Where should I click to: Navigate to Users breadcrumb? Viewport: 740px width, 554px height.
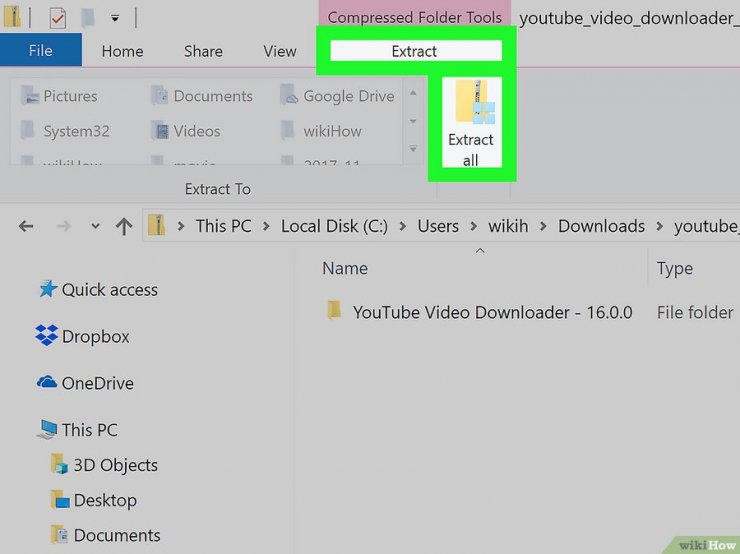tap(438, 226)
